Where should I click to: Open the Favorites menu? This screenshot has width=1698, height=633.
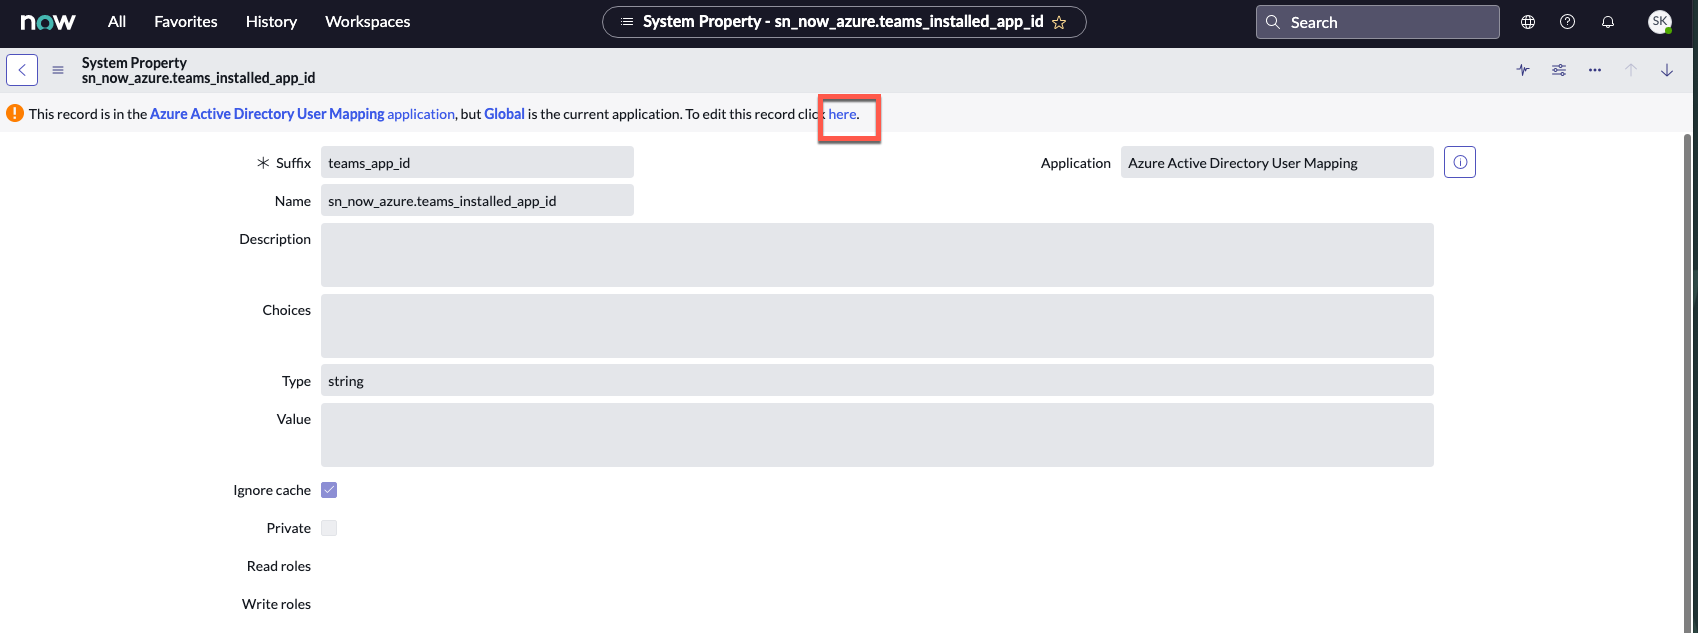(186, 22)
